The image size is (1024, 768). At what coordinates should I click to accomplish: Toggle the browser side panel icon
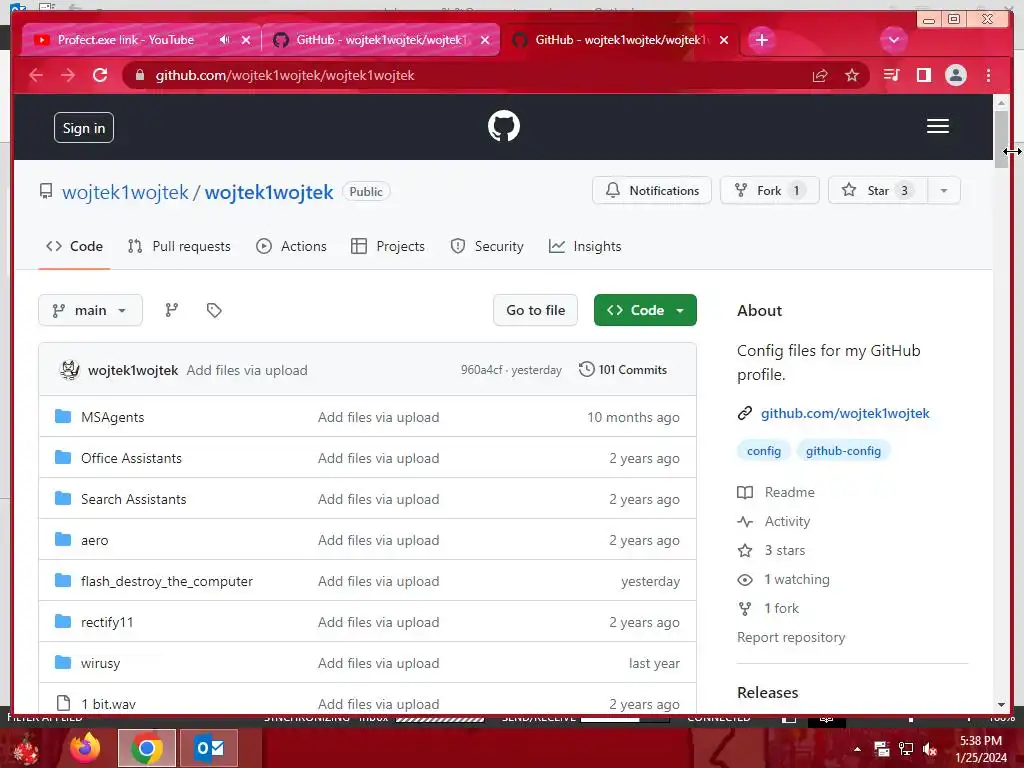tap(923, 76)
